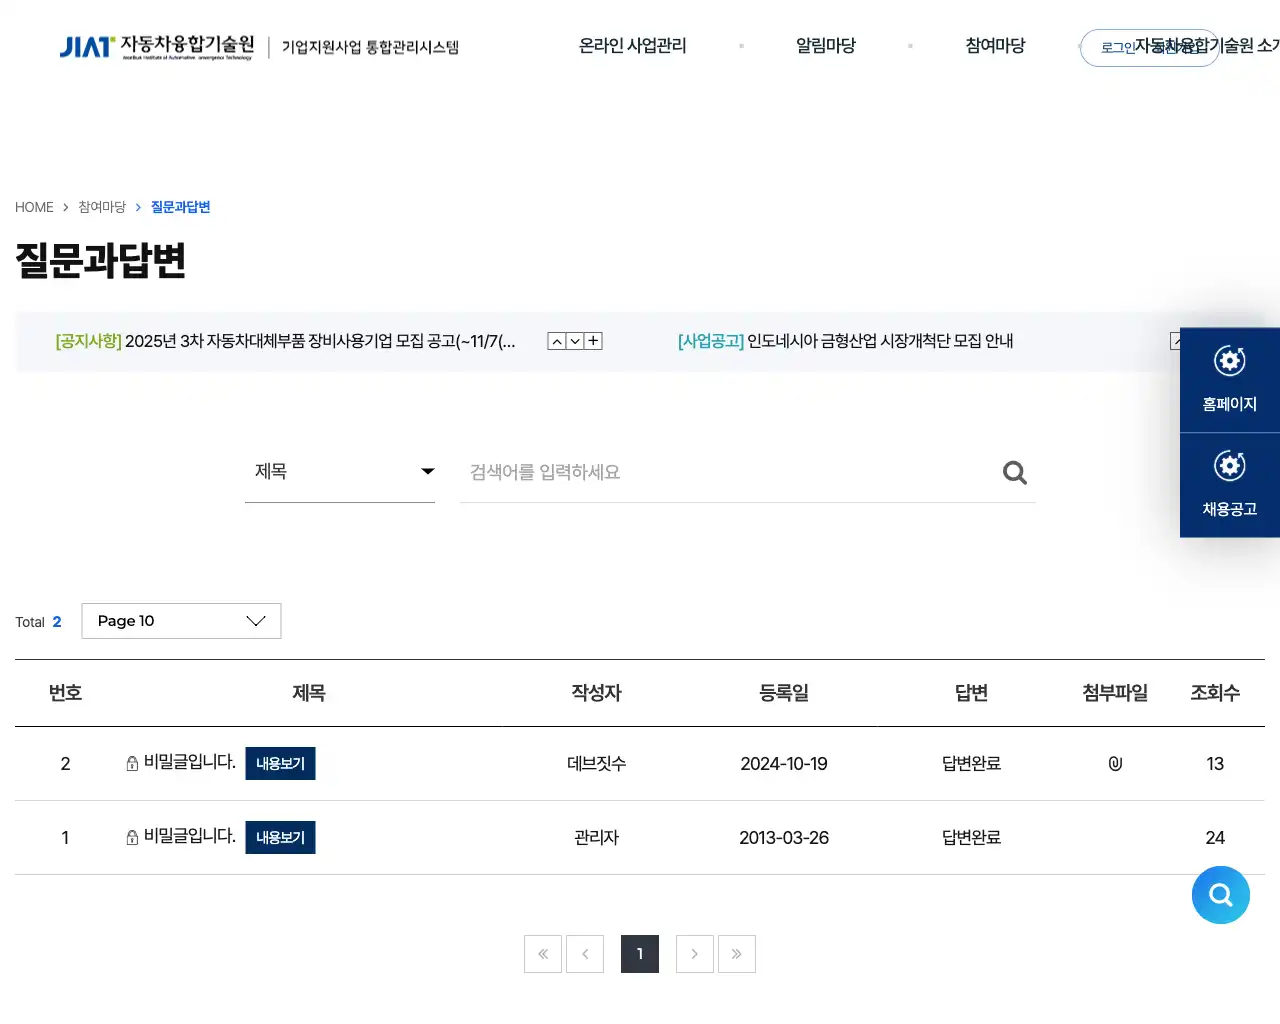Open the 제목 search field dropdown
The height and width of the screenshot is (1024, 1280).
coord(340,471)
